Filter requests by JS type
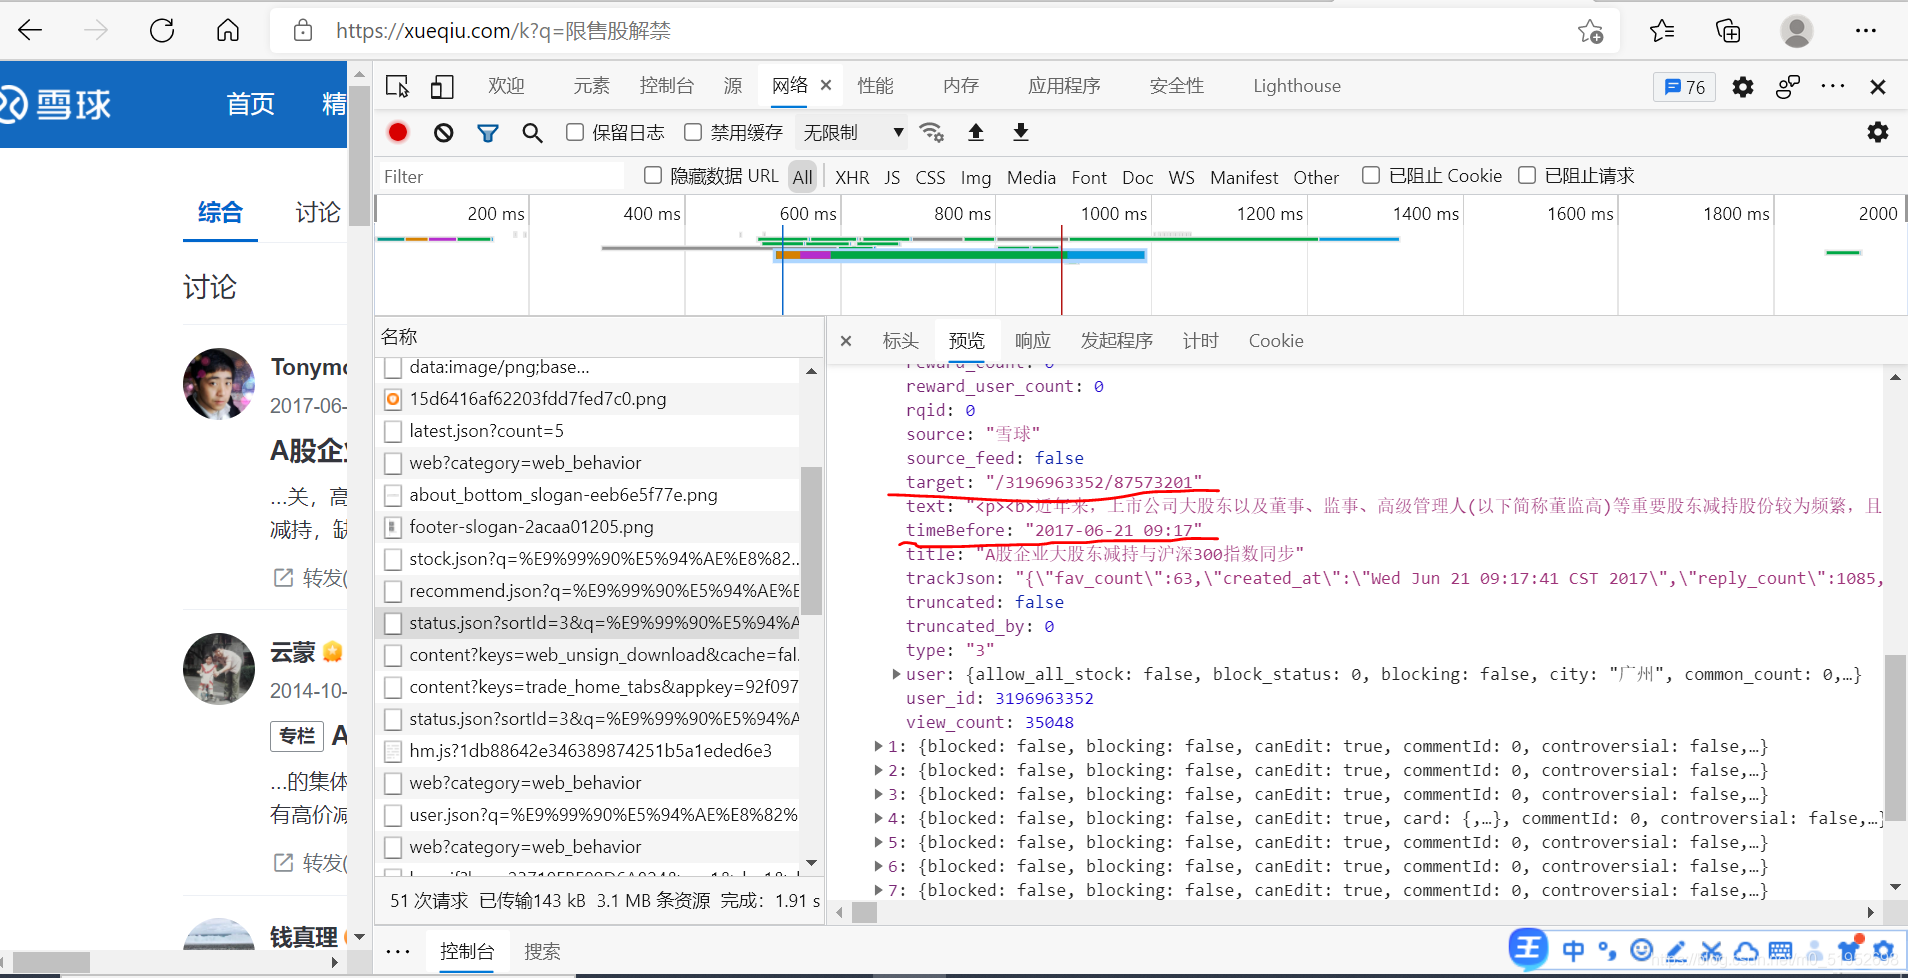The image size is (1908, 978). [x=892, y=177]
